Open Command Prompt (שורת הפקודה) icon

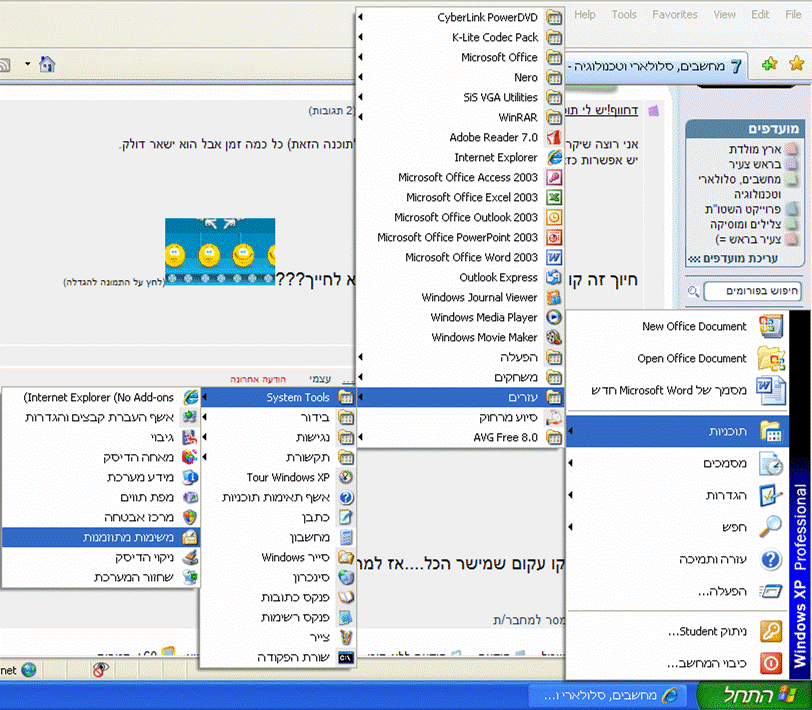(346, 657)
